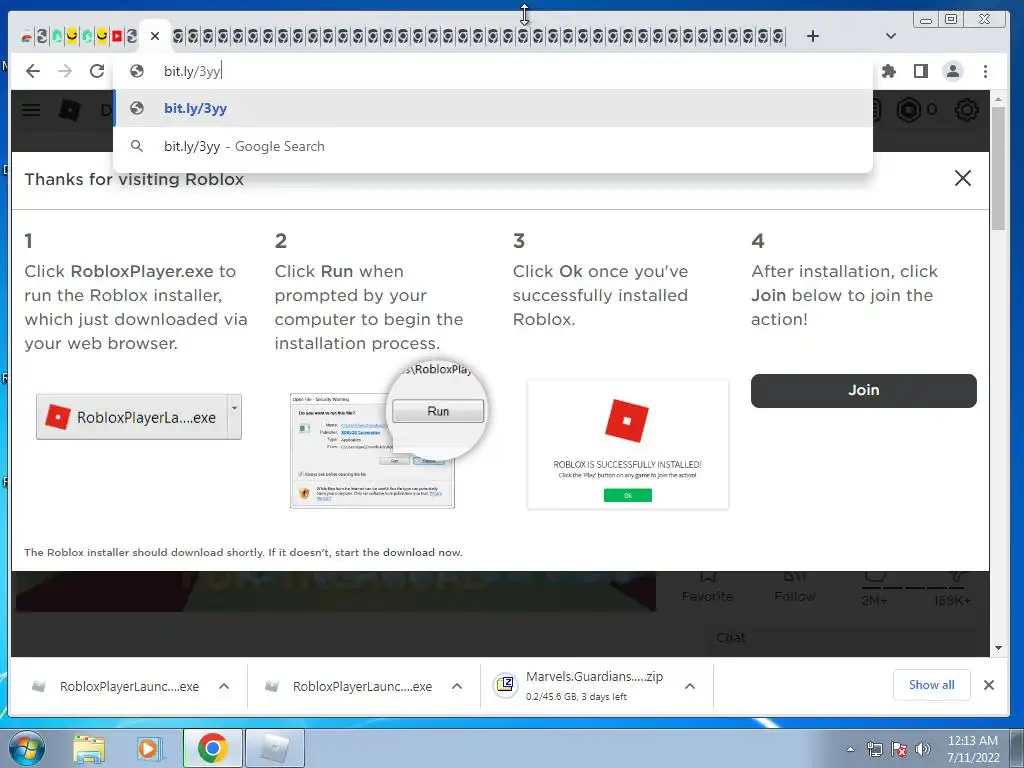The width and height of the screenshot is (1024, 768).
Task: Click the Join button
Action: 863,391
